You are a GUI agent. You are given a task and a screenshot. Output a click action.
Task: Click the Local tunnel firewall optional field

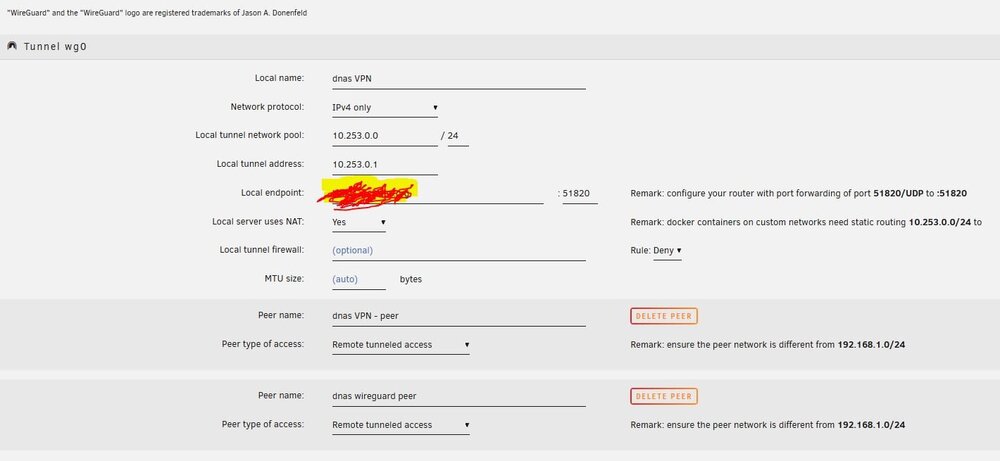point(459,251)
